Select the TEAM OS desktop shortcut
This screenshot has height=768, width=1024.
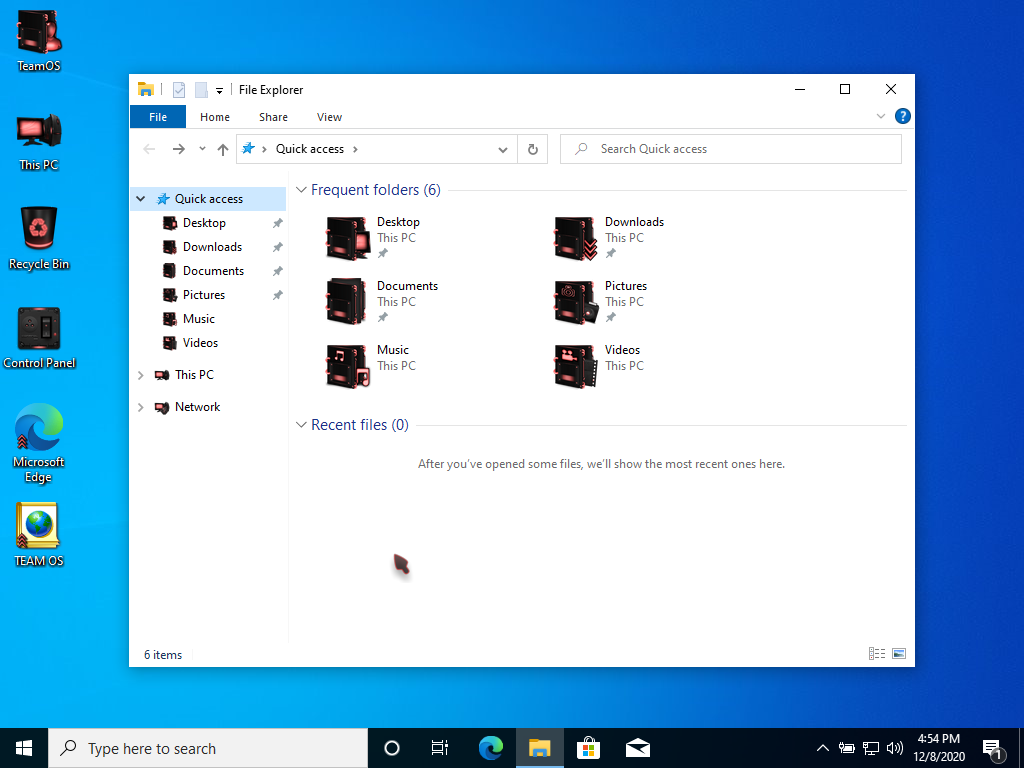[x=39, y=535]
